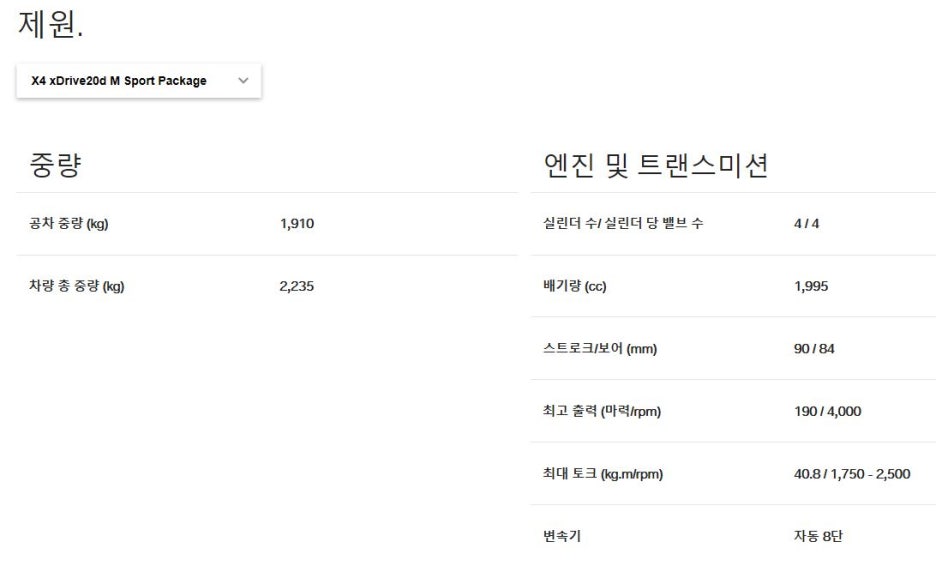Click the 차량 총 중량 (kg) label
This screenshot has width=936, height=566.
76,286
